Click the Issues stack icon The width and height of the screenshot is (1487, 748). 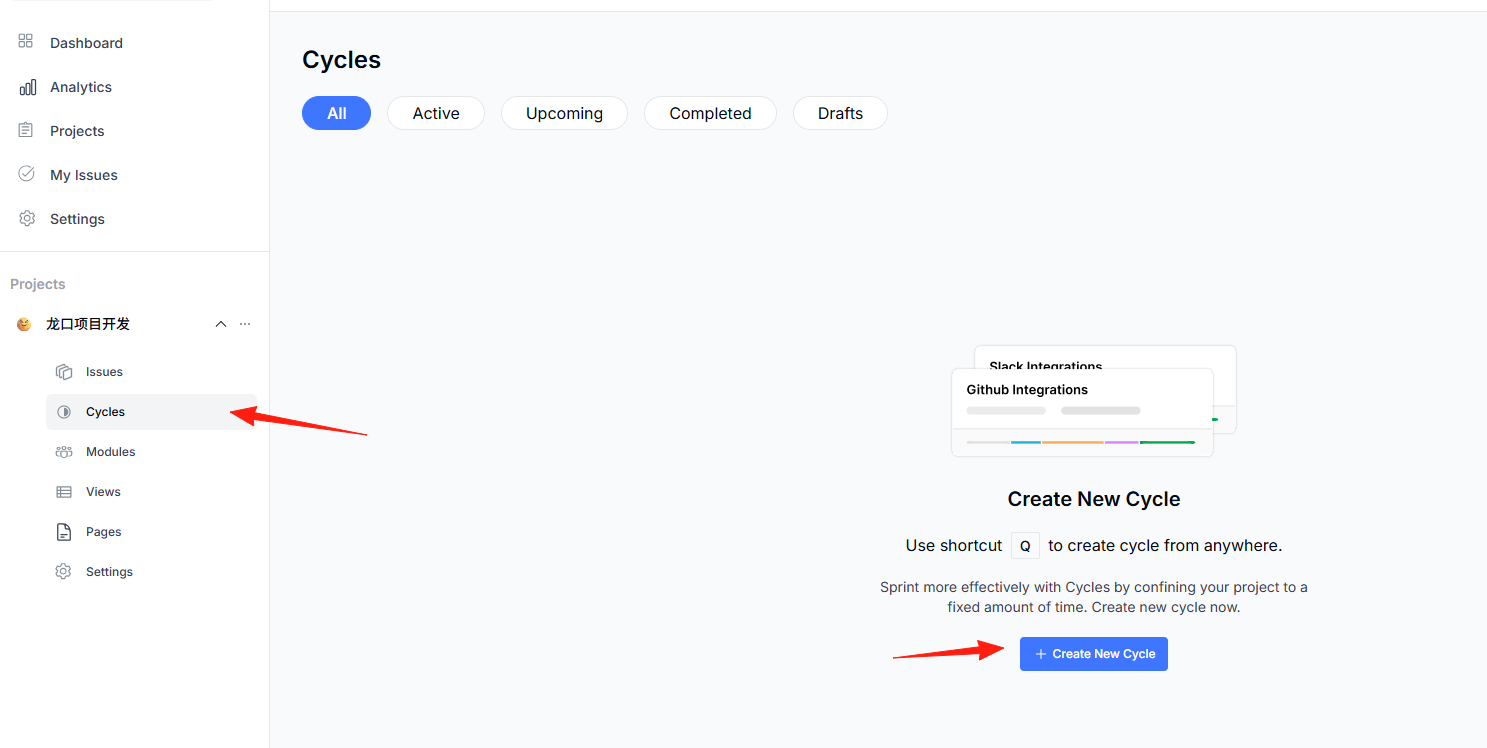pyautogui.click(x=64, y=372)
